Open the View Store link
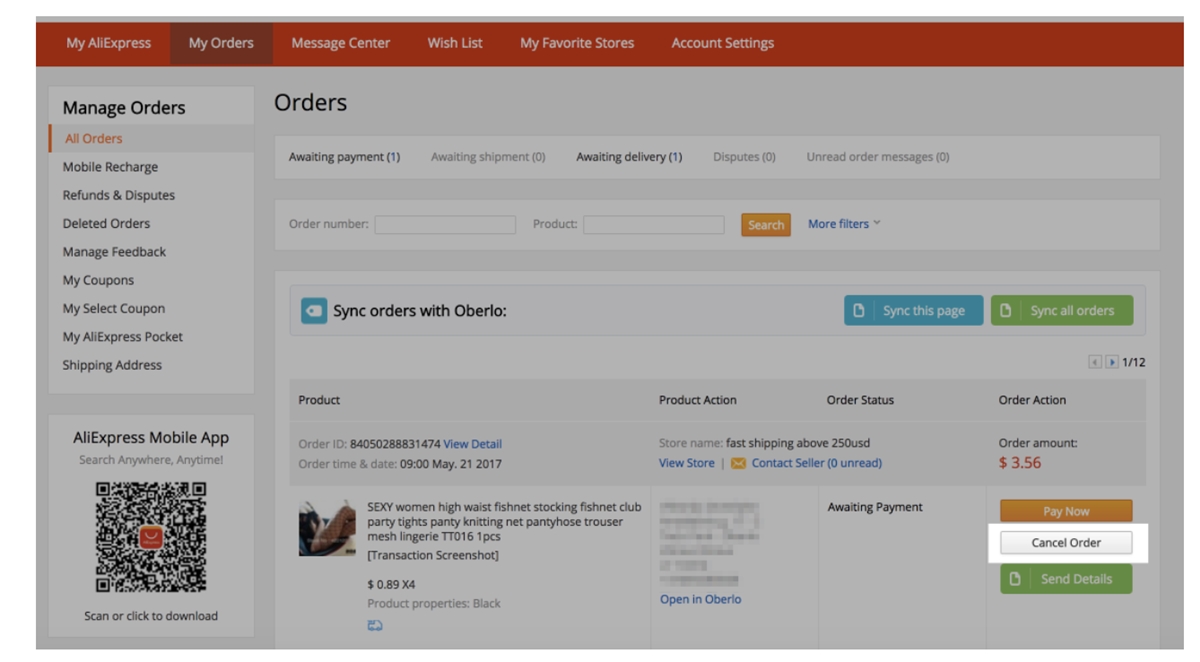Screen dimensions: 1200x662 [687, 464]
